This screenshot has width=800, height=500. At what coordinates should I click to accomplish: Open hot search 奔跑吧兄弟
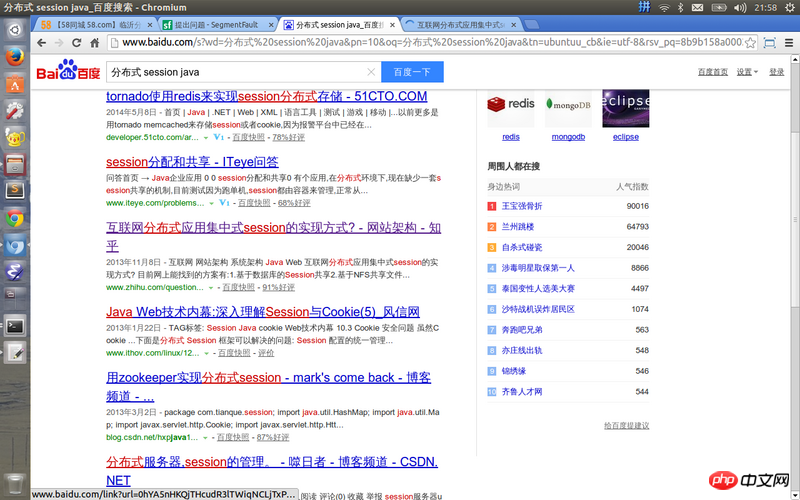(522, 330)
